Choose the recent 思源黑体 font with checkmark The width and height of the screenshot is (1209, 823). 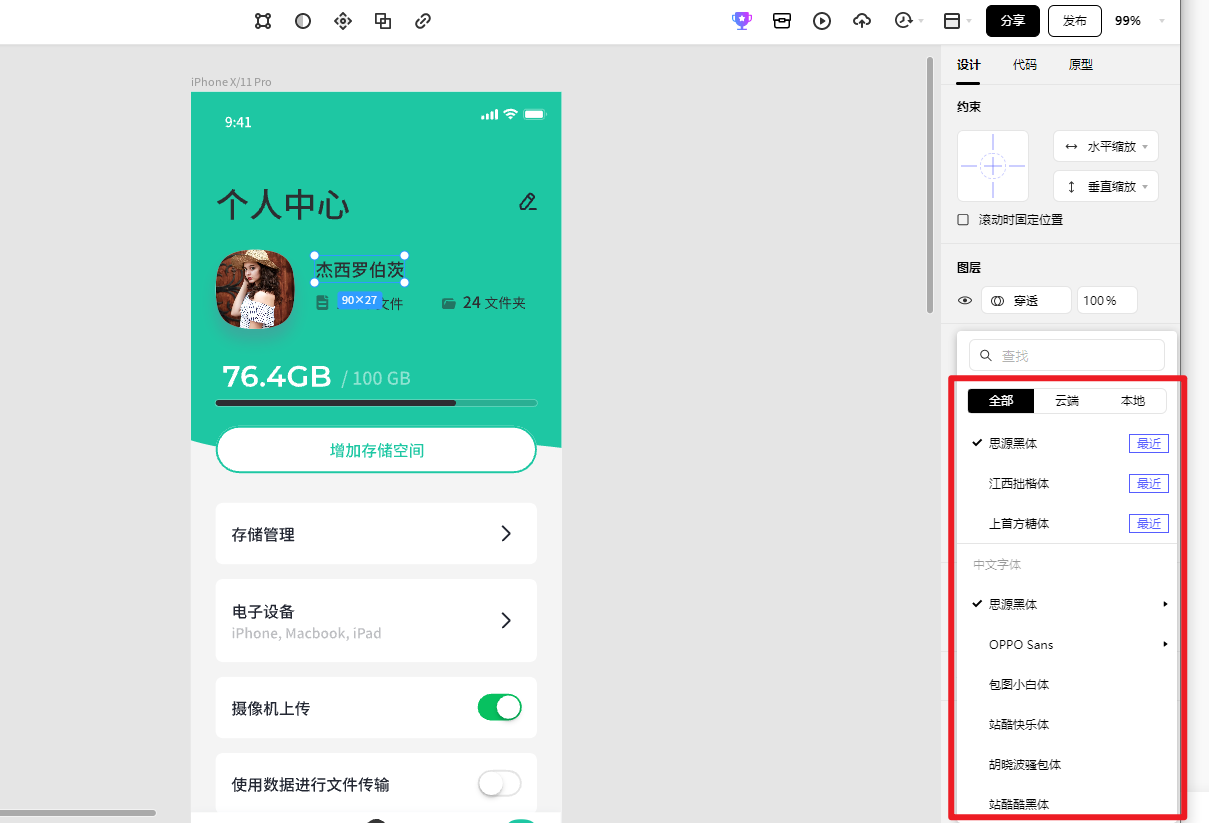[x=1067, y=443]
